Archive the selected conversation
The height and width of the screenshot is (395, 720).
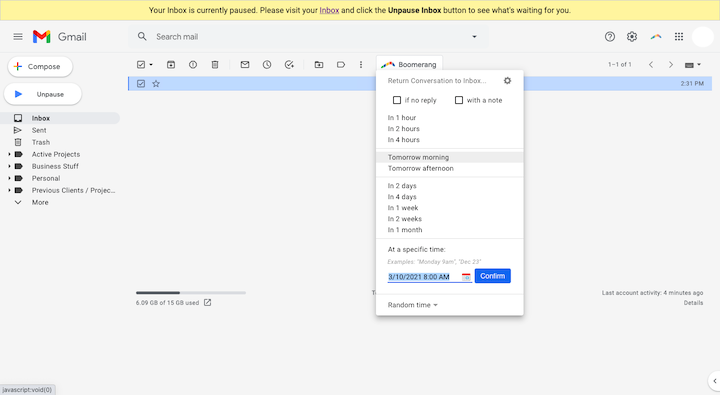pos(171,65)
